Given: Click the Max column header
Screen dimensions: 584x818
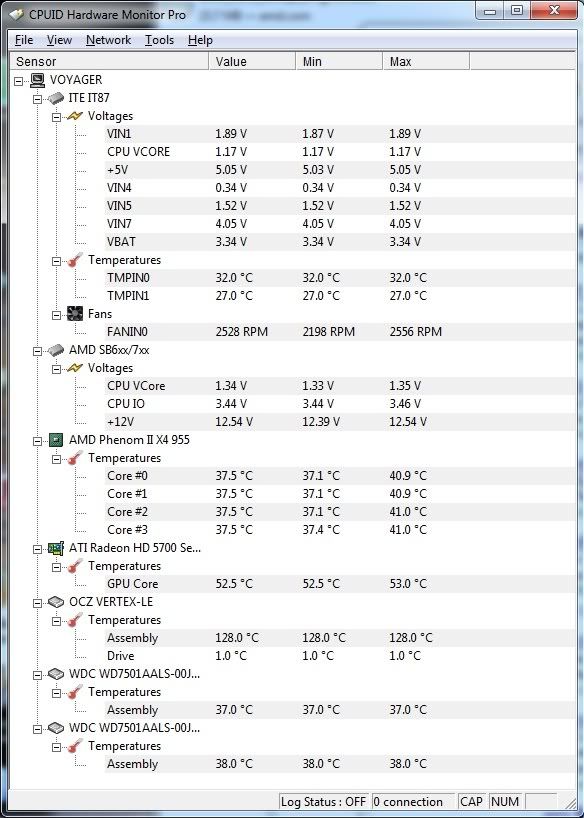Looking at the screenshot, I should 426,61.
